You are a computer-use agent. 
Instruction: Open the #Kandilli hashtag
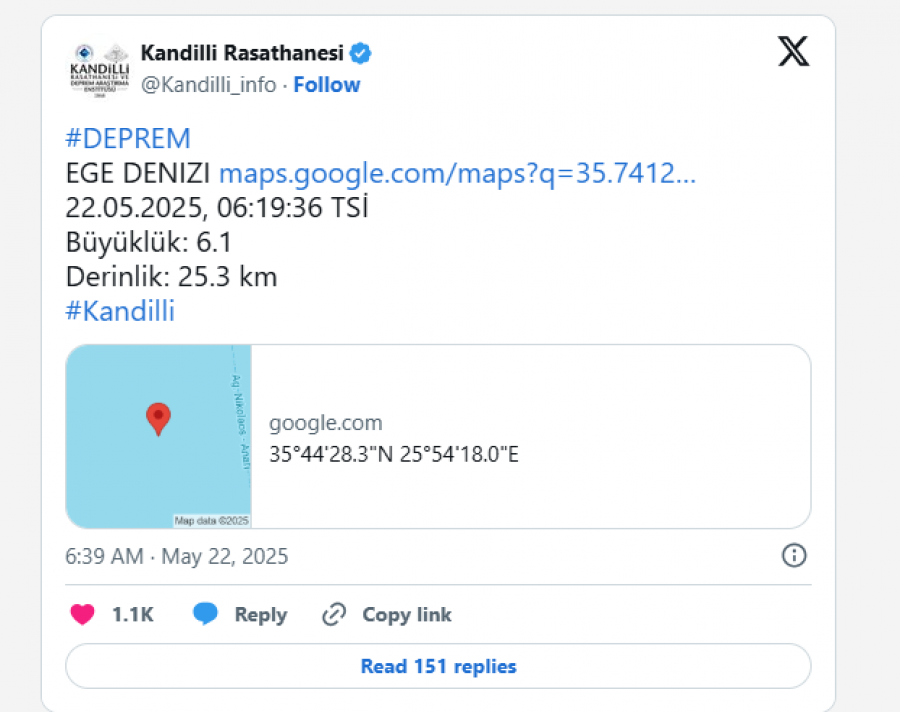click(120, 311)
